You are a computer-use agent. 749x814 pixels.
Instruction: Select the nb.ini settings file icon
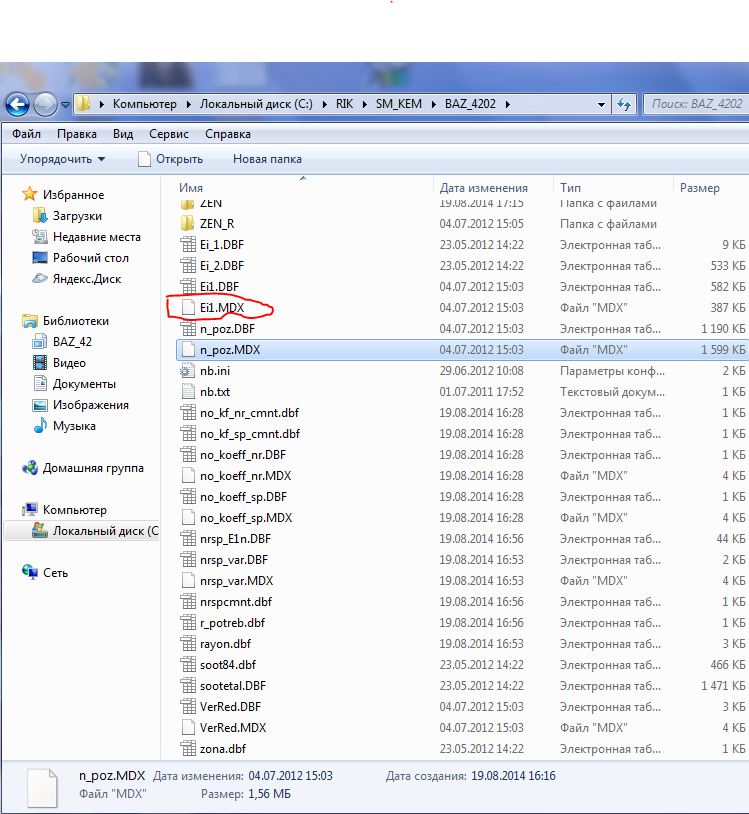(x=188, y=371)
